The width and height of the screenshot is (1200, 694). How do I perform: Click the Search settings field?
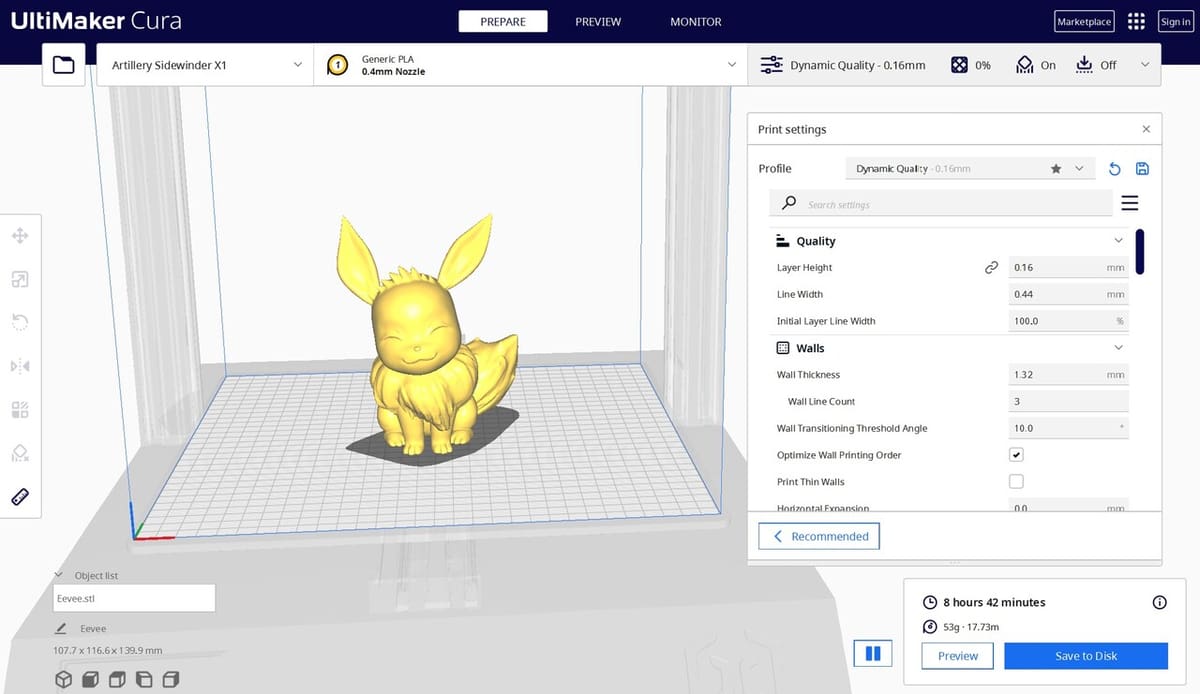(941, 204)
